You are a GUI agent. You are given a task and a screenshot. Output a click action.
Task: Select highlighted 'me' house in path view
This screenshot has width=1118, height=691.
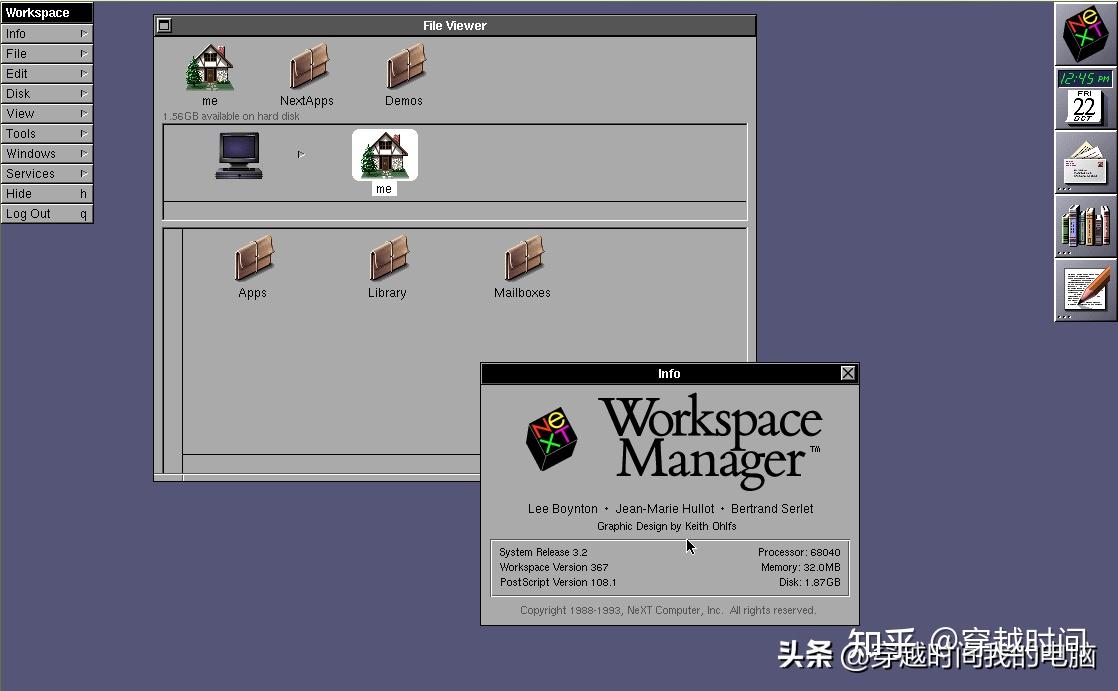(x=384, y=162)
